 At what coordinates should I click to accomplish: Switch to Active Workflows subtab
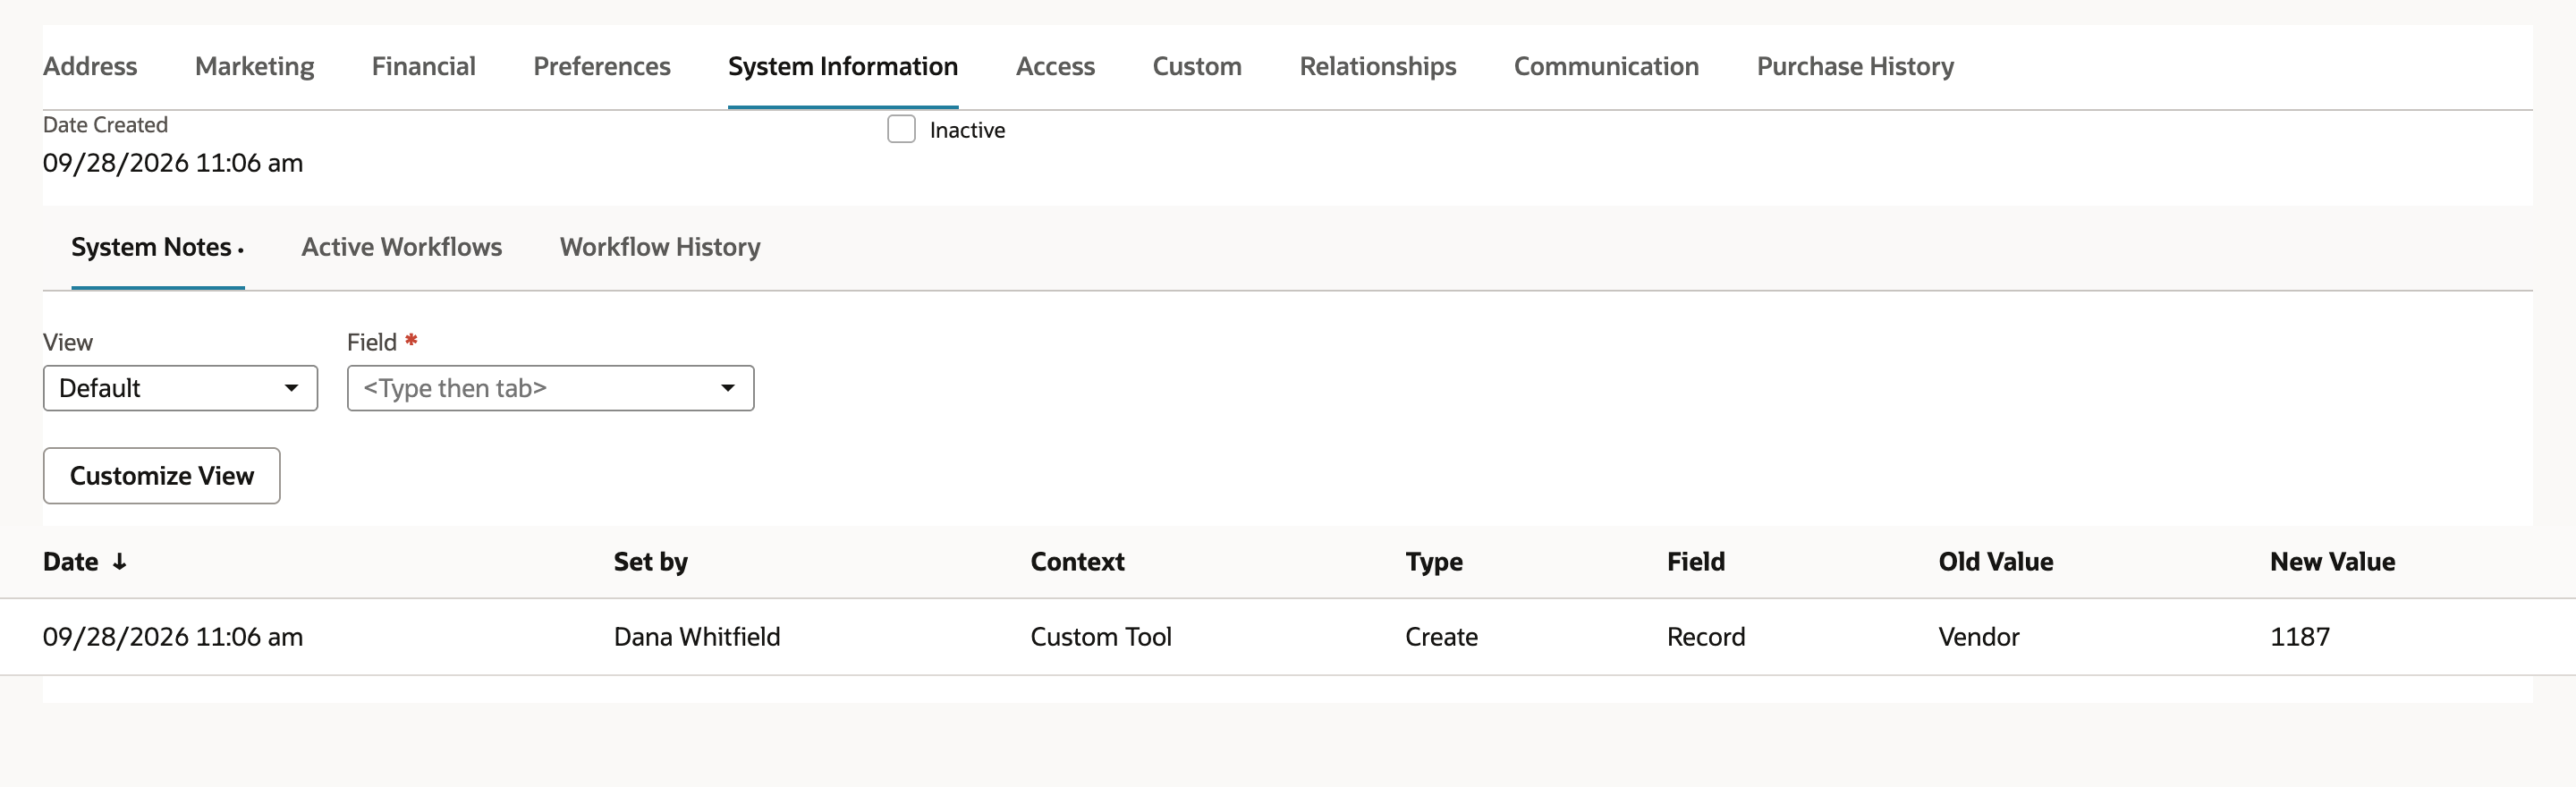tap(402, 247)
